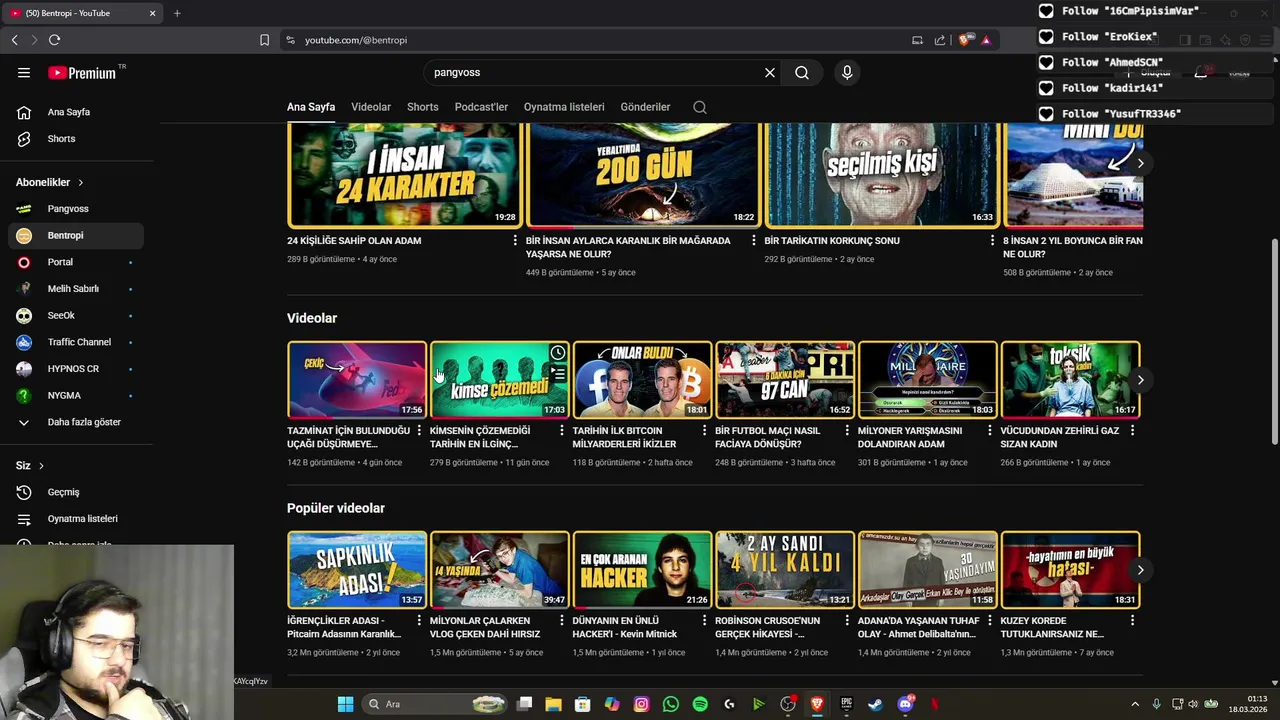Expand the Abonelikler section

point(50,182)
